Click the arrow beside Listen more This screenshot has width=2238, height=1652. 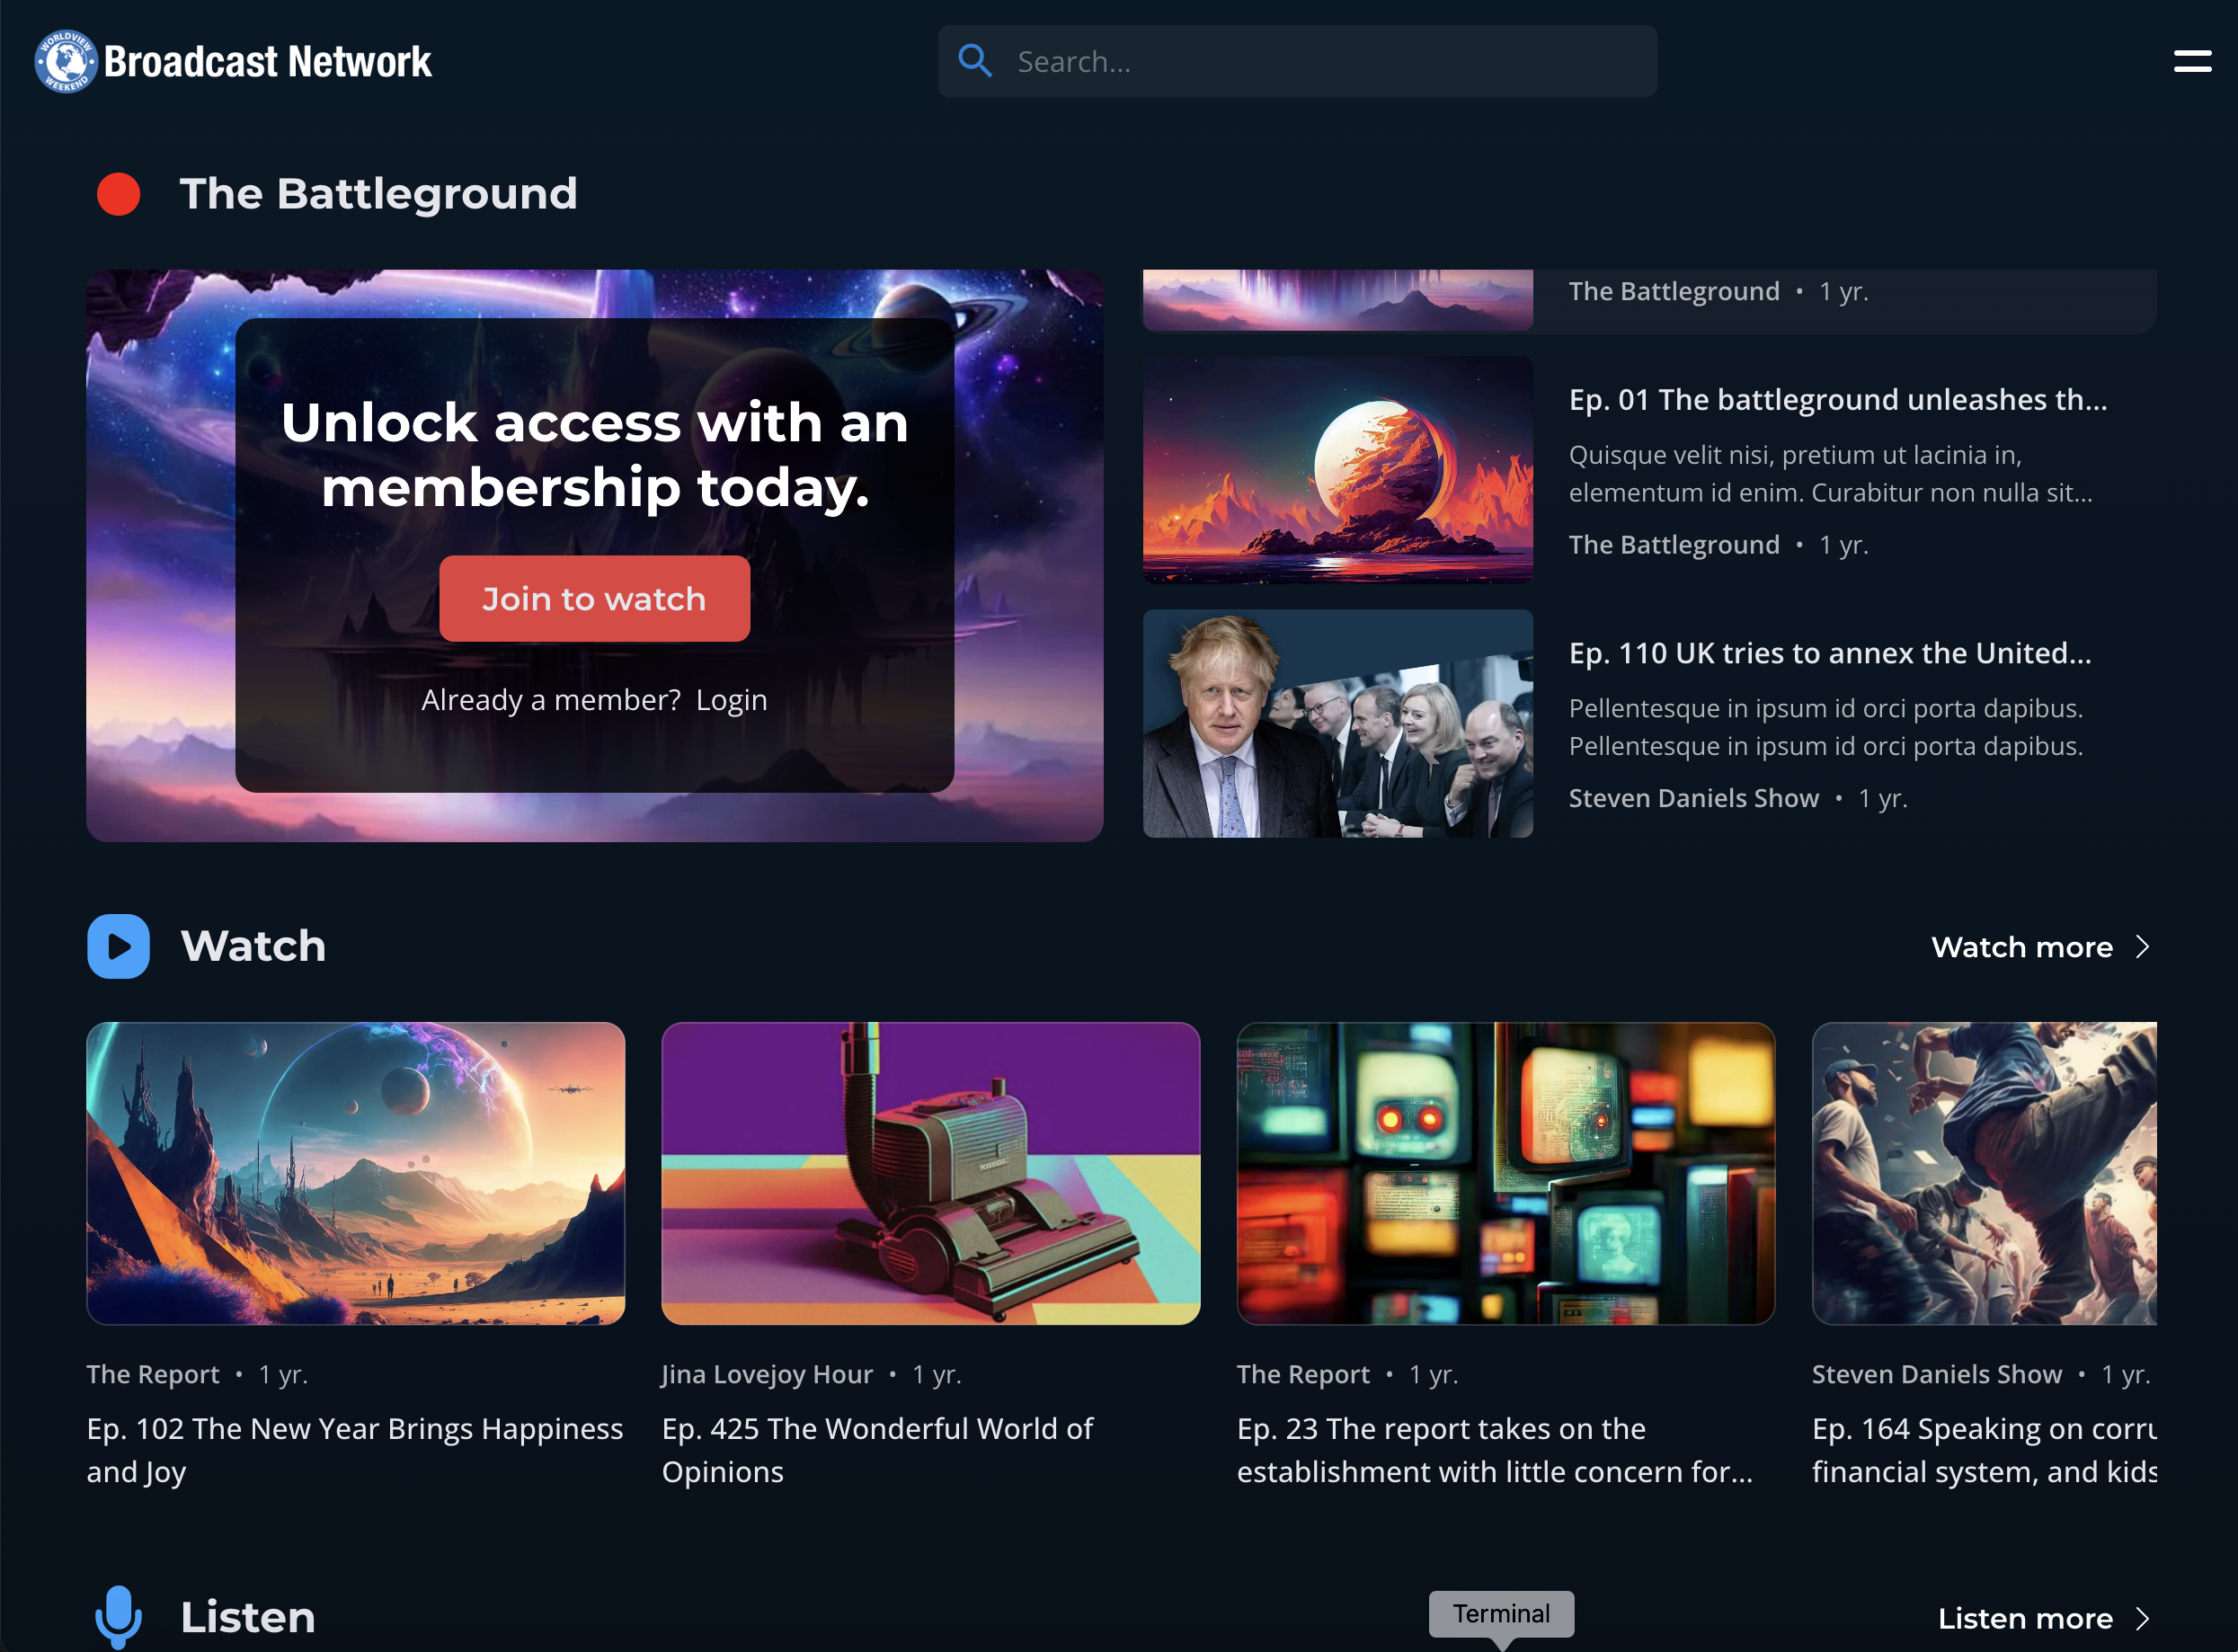coord(2142,1619)
